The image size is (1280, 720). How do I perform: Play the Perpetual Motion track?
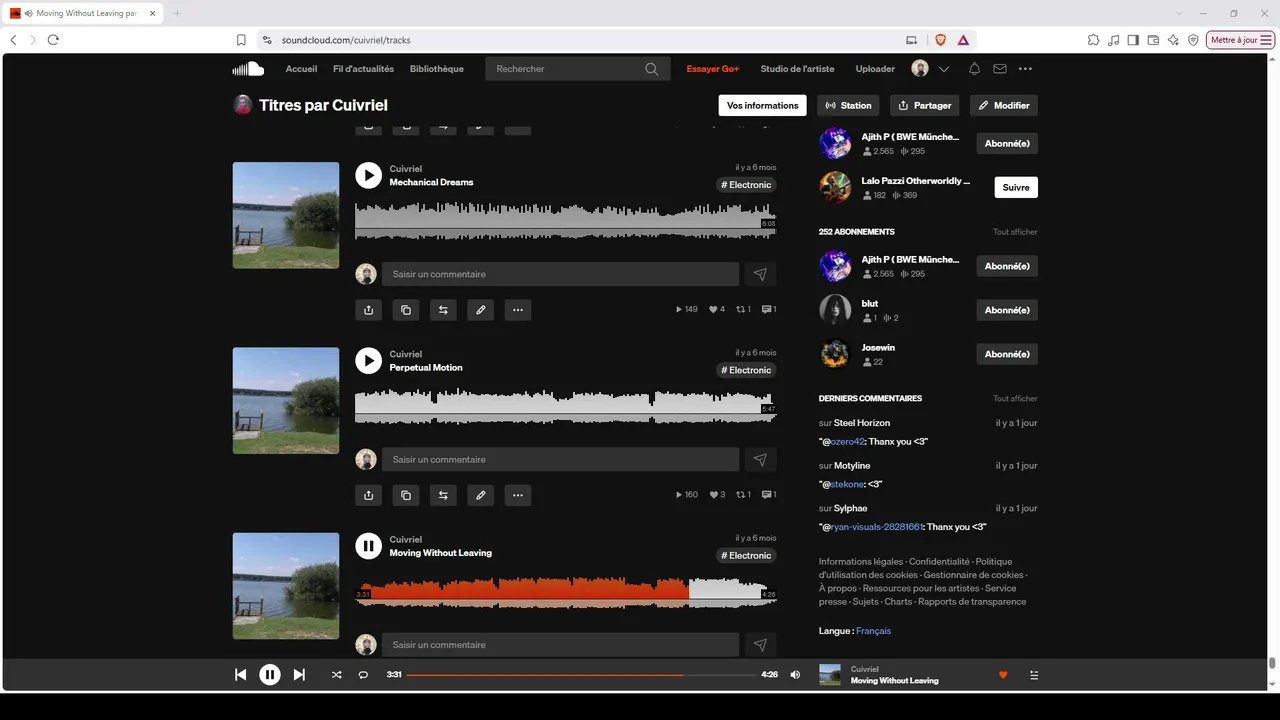tap(369, 360)
